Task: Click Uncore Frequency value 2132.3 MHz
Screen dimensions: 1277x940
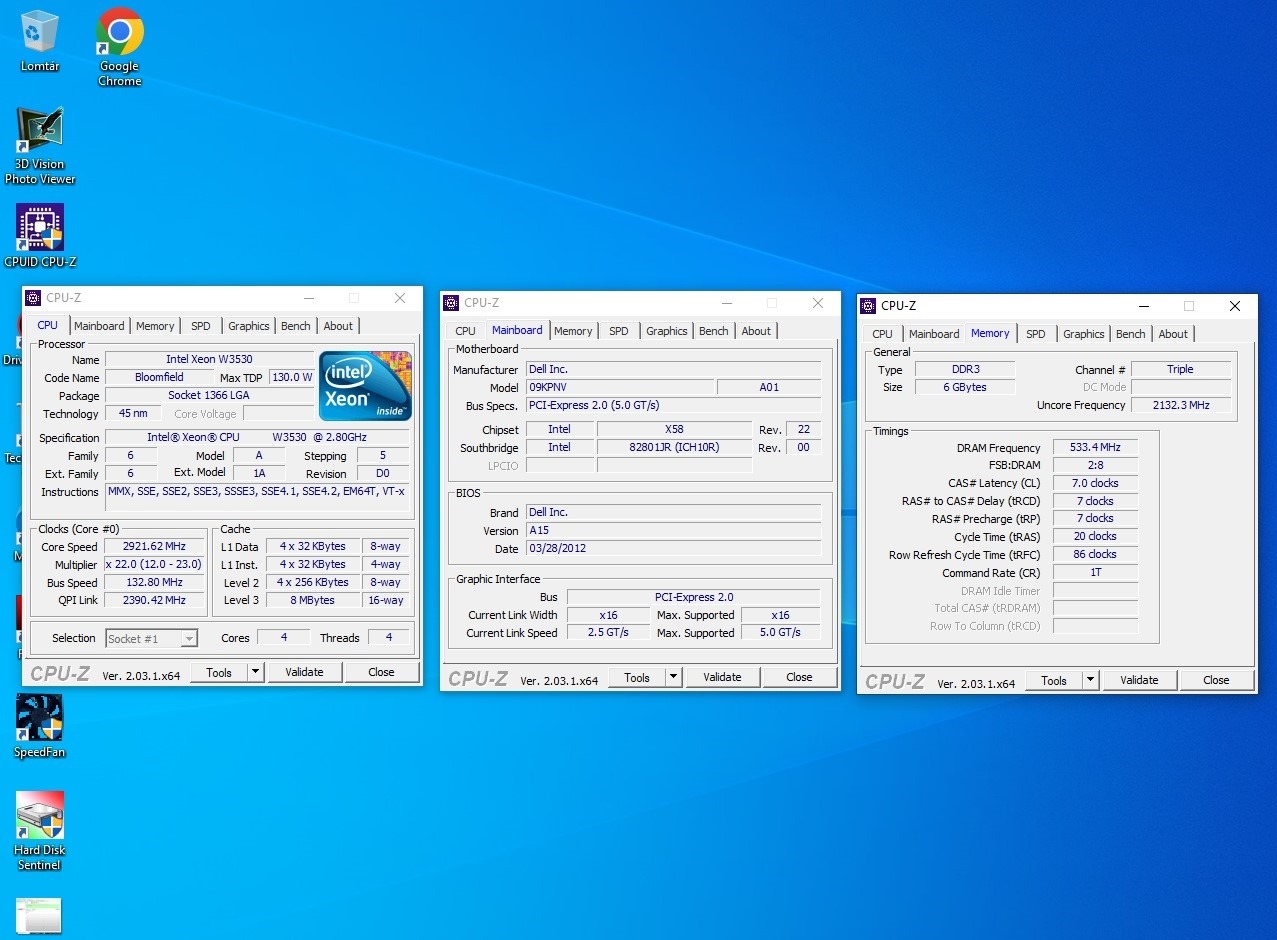Action: (x=1181, y=406)
